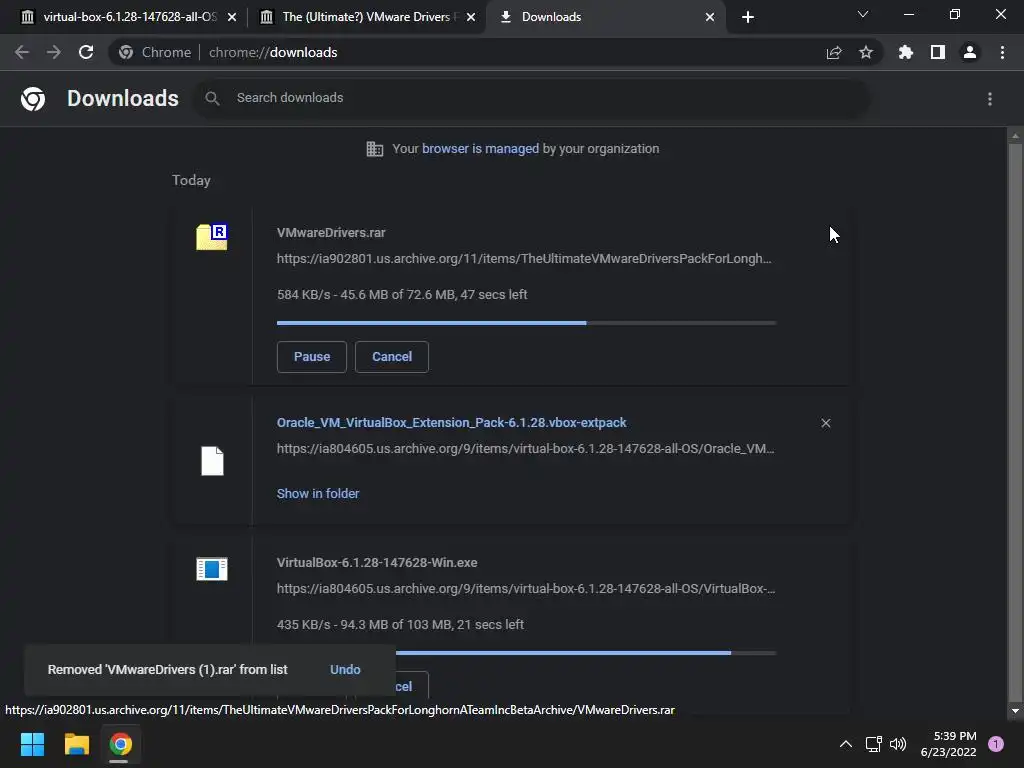Switch to The (Ultimate?) VMware Drivers tab
This screenshot has height=768, width=1024.
click(366, 17)
